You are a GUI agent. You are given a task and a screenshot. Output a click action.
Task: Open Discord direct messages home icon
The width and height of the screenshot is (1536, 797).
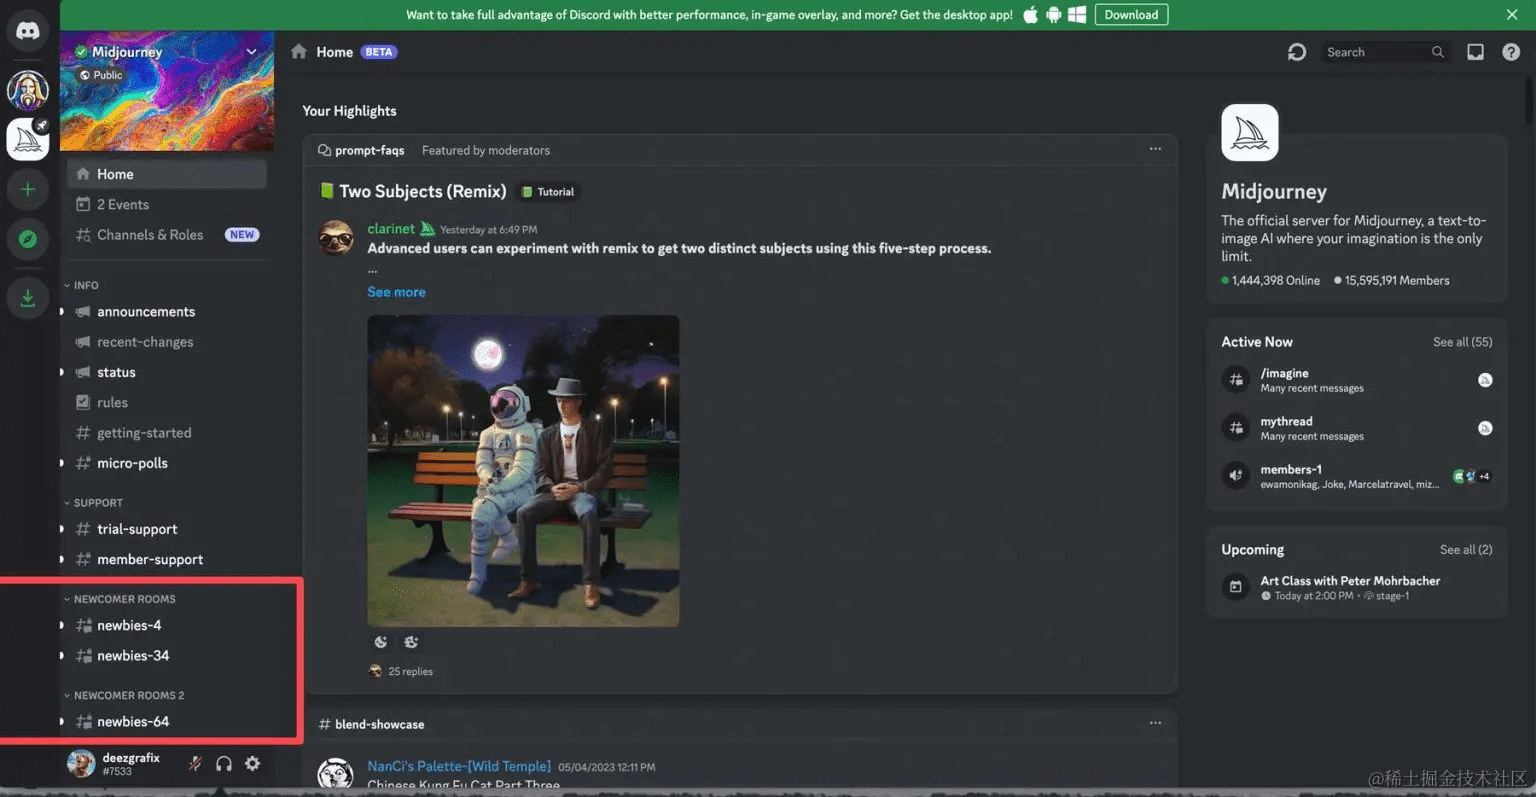(28, 32)
